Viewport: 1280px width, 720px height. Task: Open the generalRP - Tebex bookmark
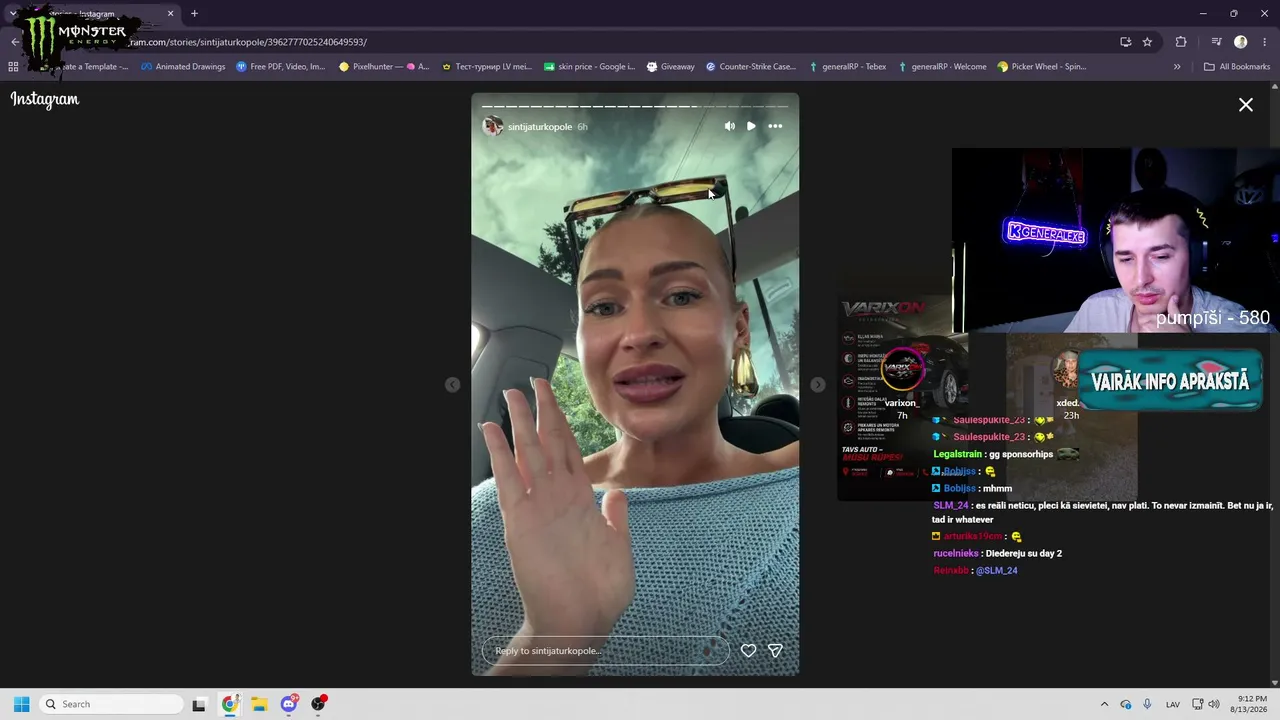coord(847,67)
